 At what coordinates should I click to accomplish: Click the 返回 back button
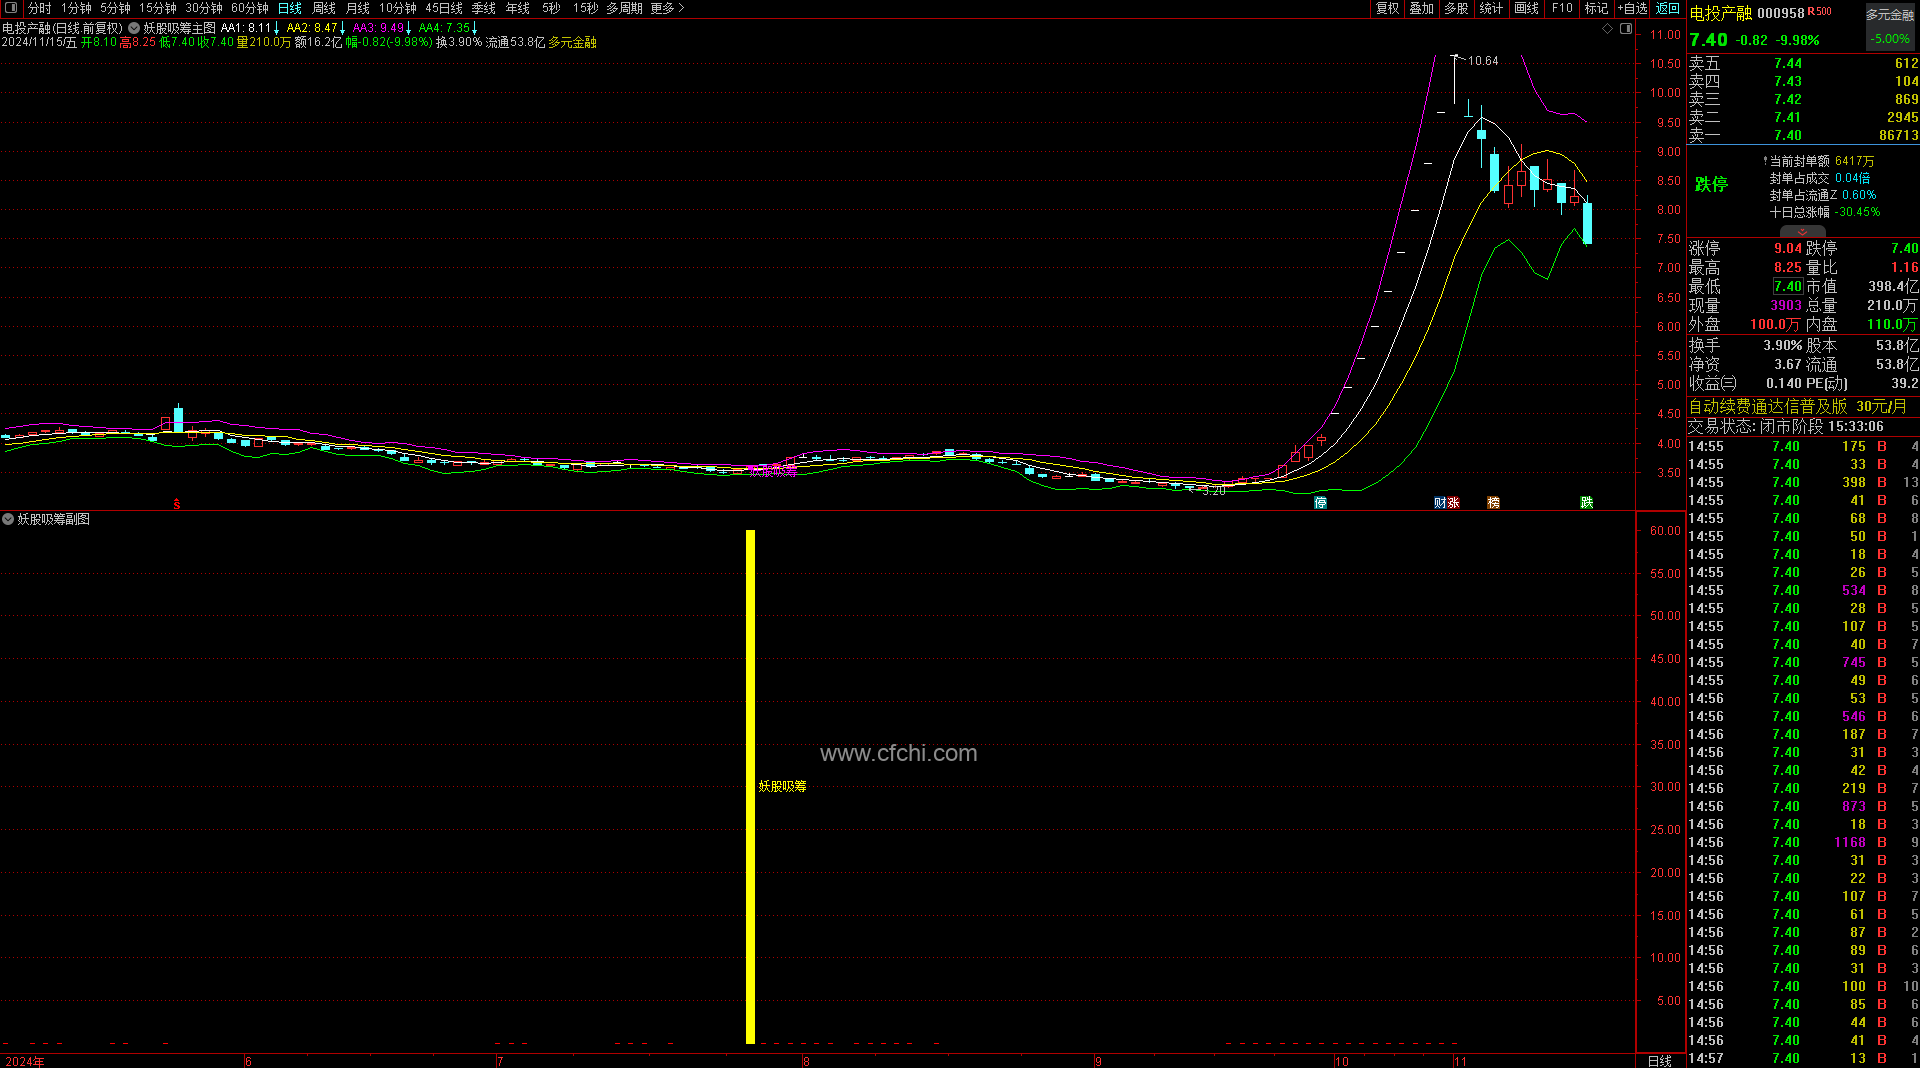coord(1668,8)
